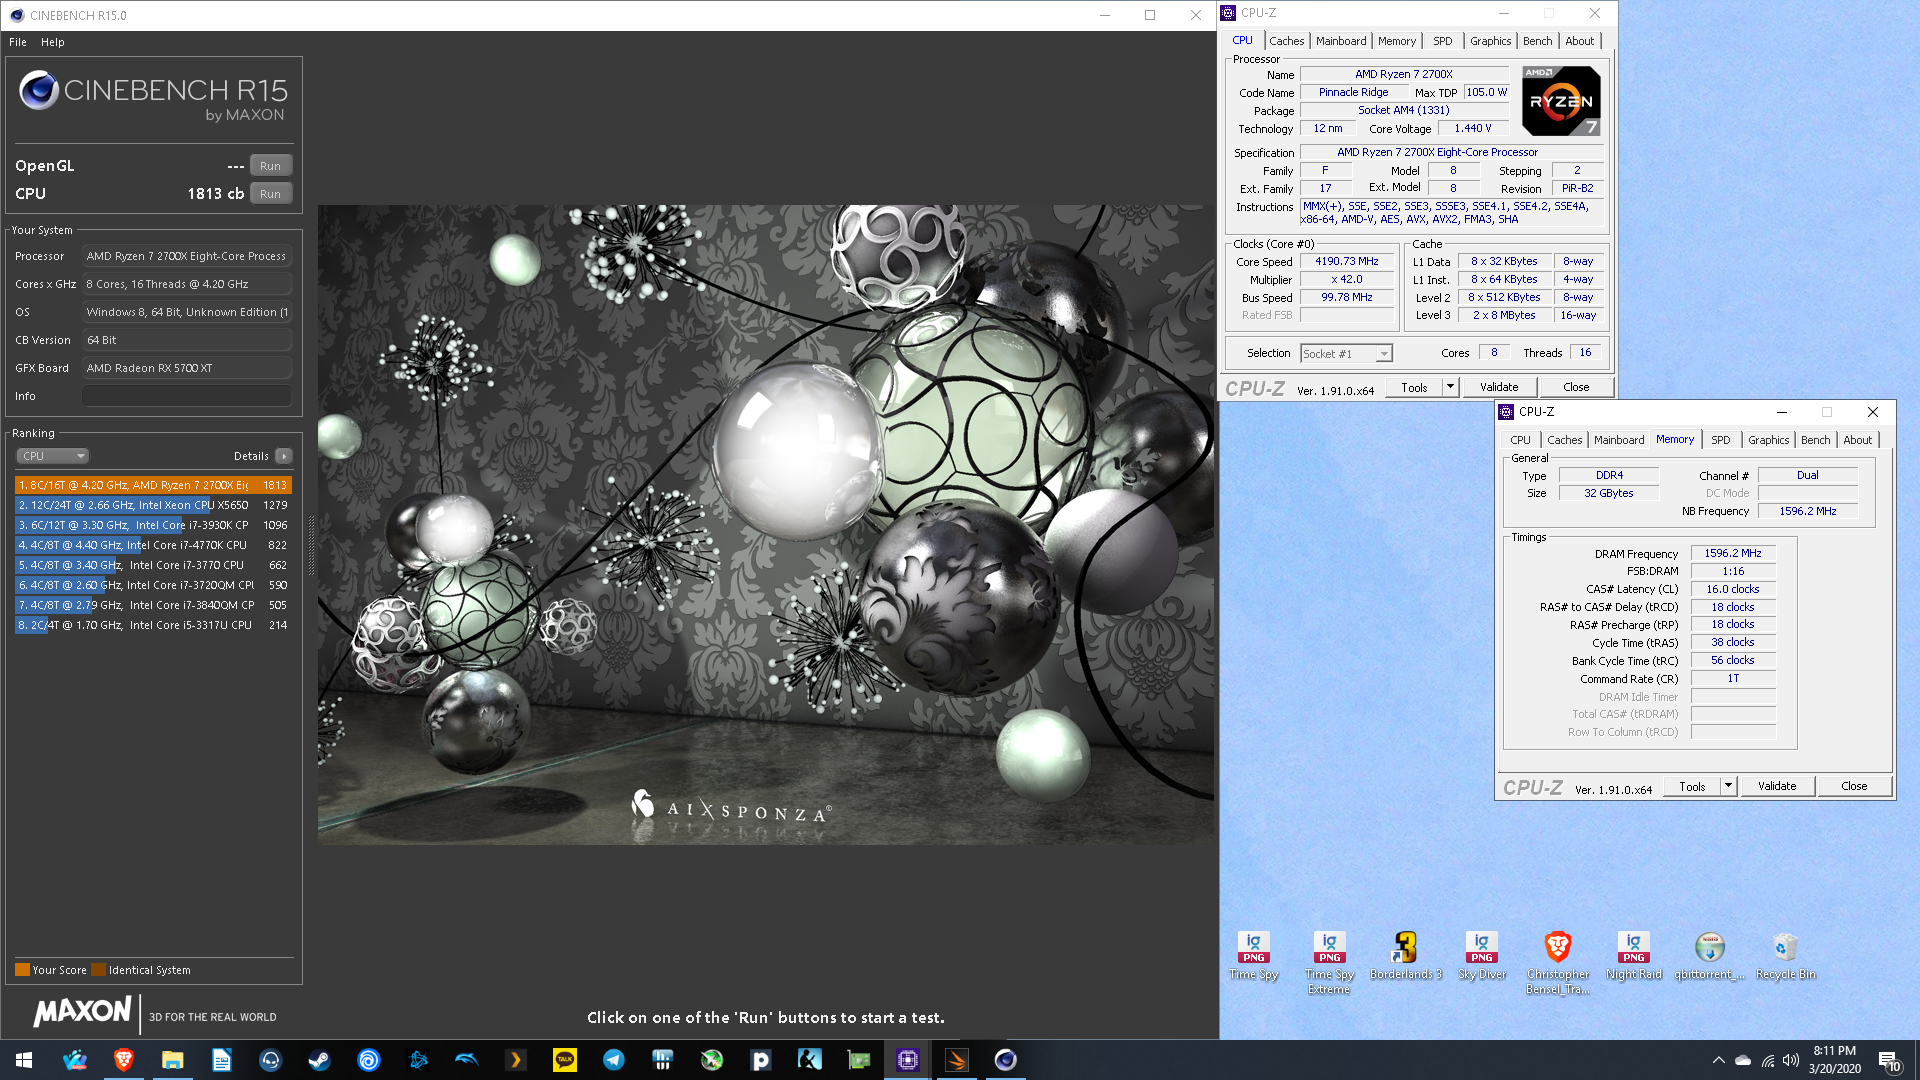Open File Explorer from taskbar

(173, 1060)
